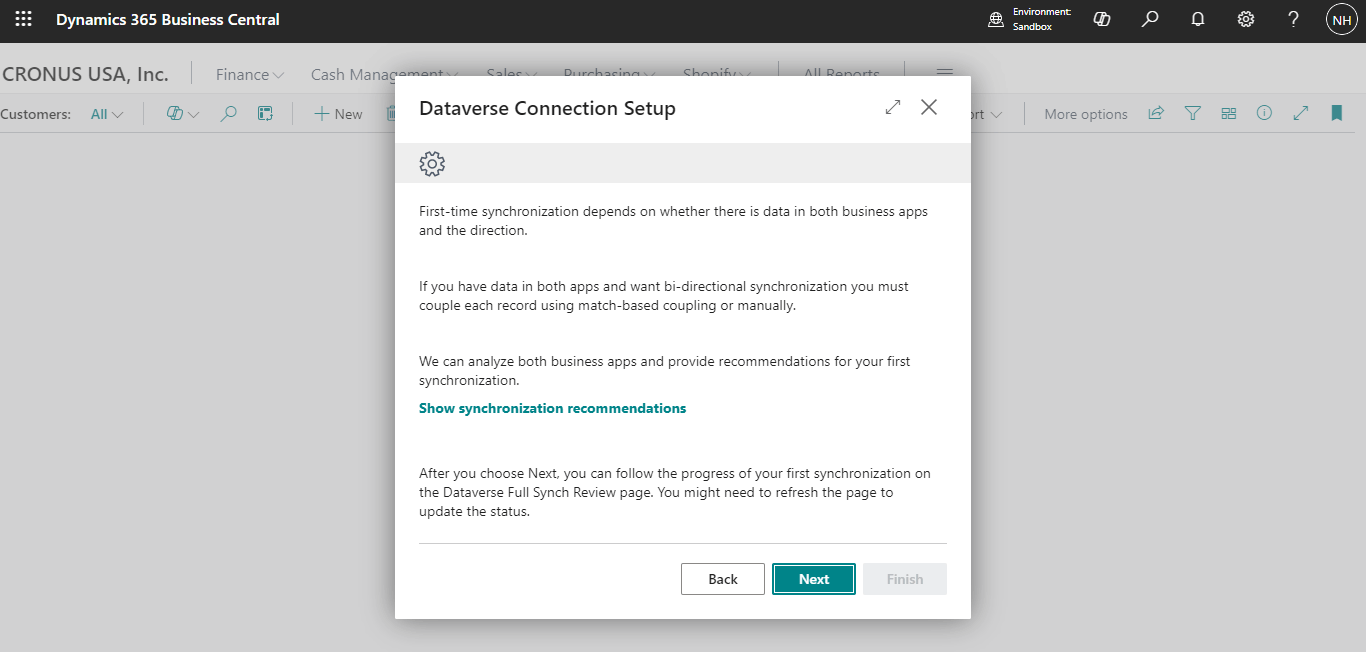
Task: Expand the Customers 'All' view dropdown
Action: [107, 114]
